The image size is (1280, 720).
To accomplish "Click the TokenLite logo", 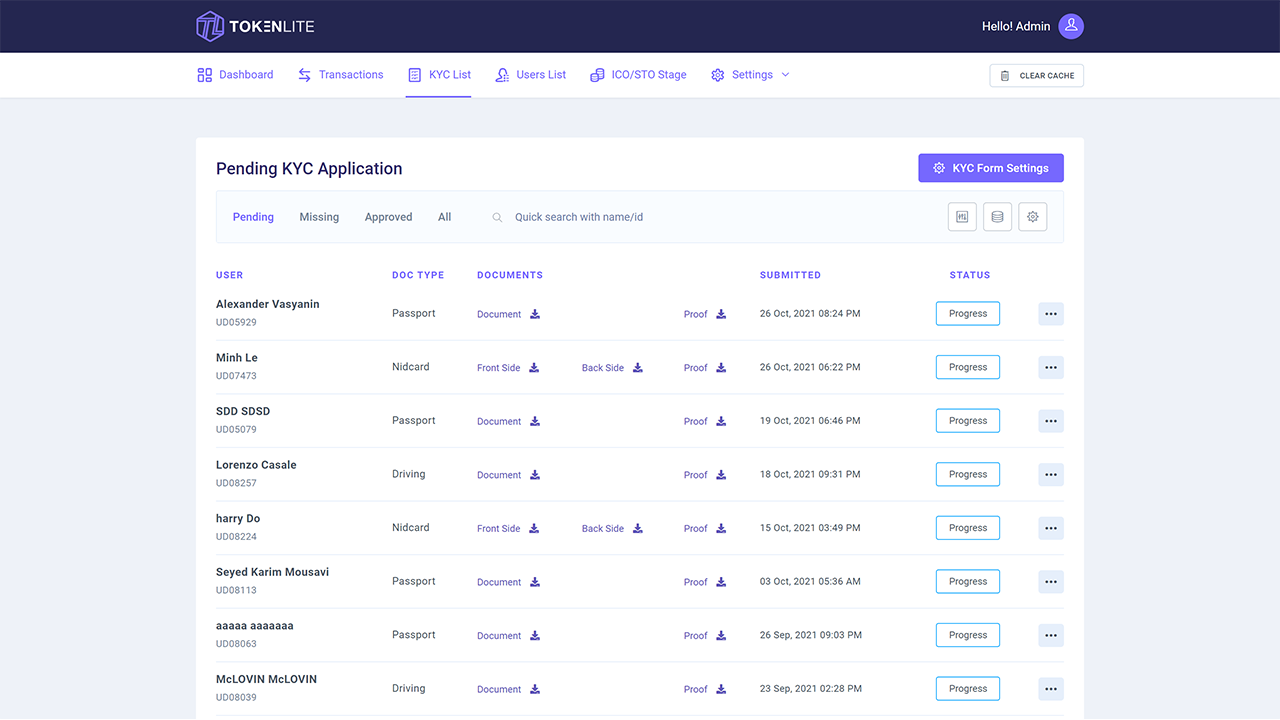I will tap(254, 26).
